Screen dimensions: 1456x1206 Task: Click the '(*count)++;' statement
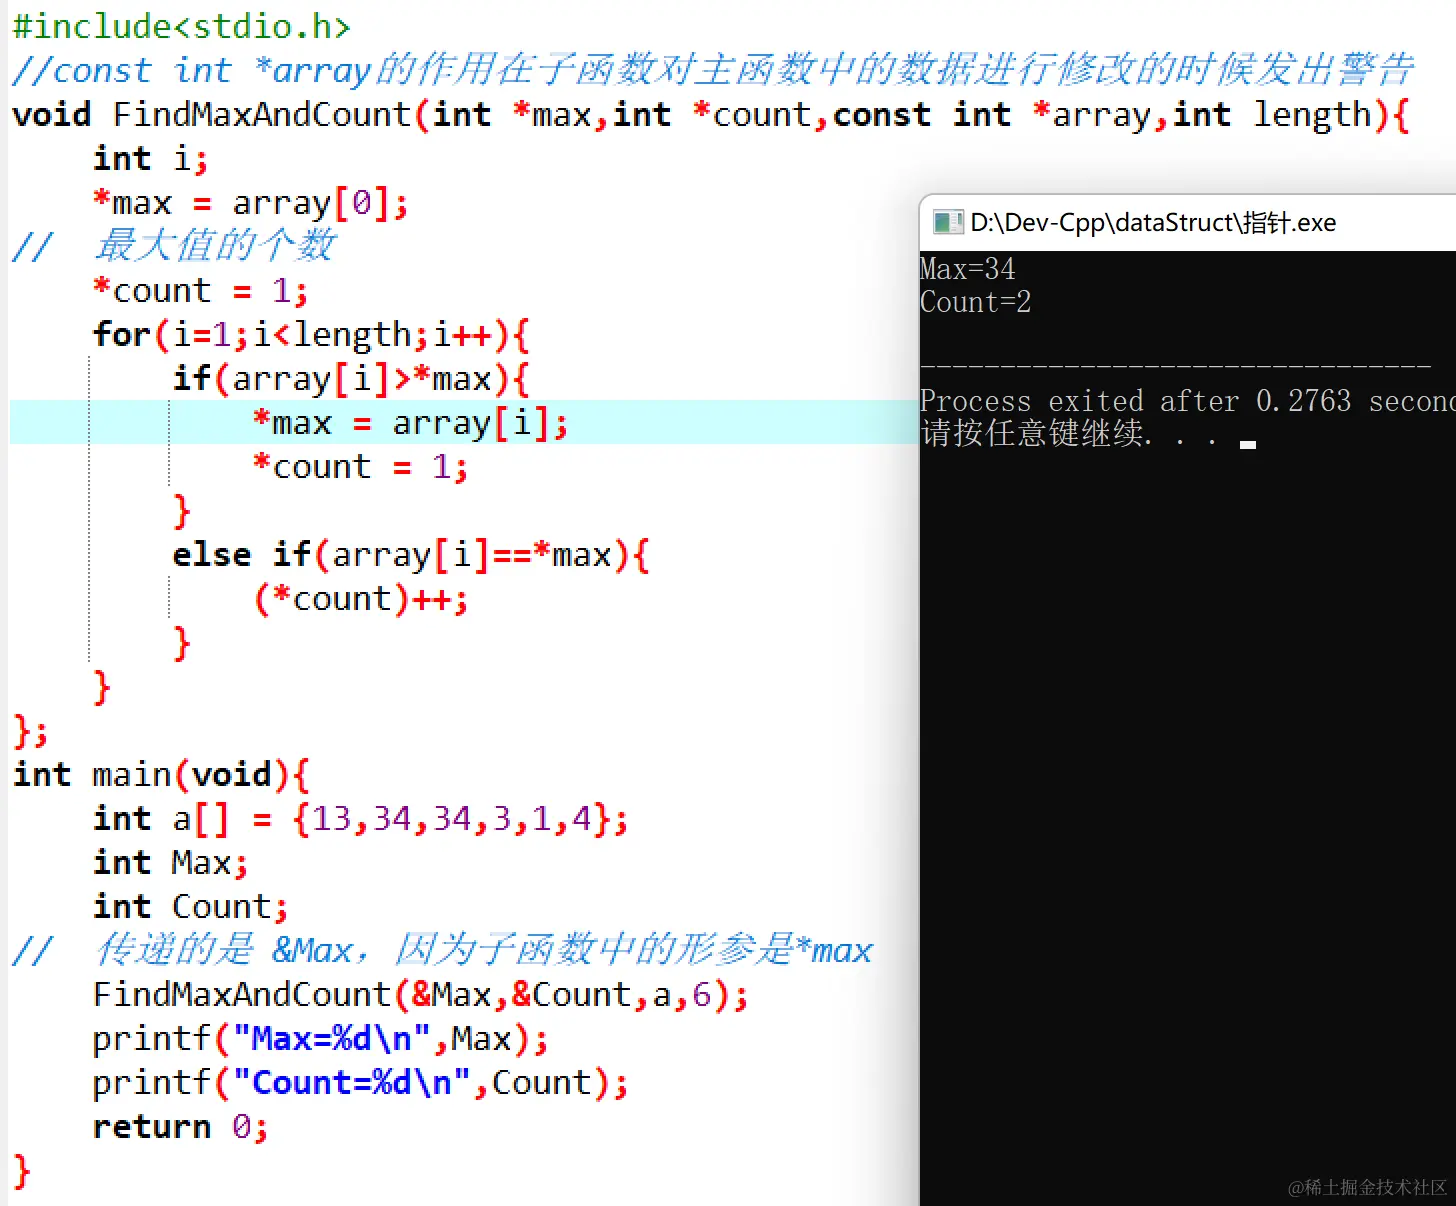coord(360,599)
